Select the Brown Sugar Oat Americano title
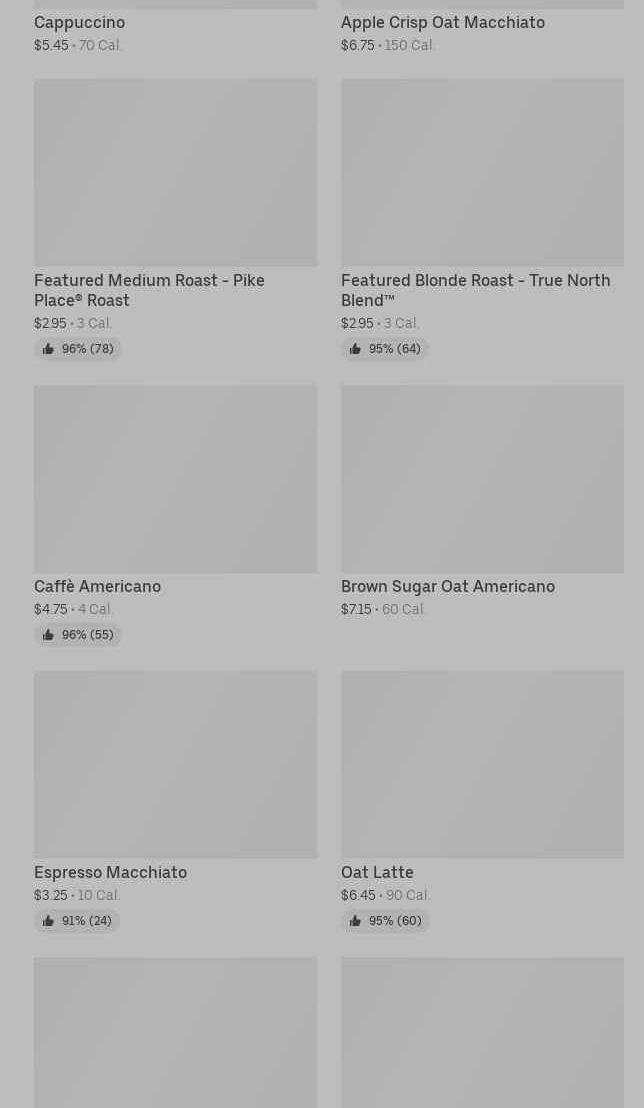Screen dimensions: 644x1108 coord(448,586)
